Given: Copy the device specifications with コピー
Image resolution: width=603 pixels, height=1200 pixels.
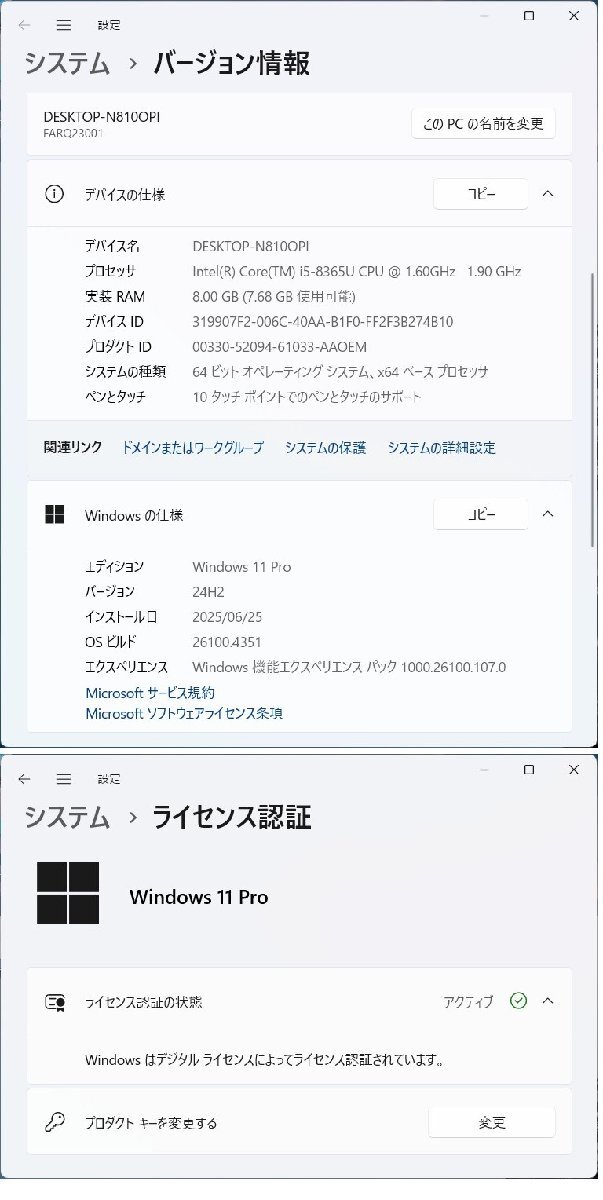Looking at the screenshot, I should 481,194.
